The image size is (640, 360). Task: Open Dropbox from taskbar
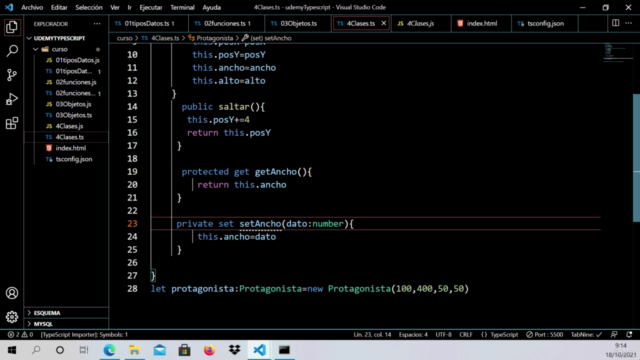pos(234,350)
